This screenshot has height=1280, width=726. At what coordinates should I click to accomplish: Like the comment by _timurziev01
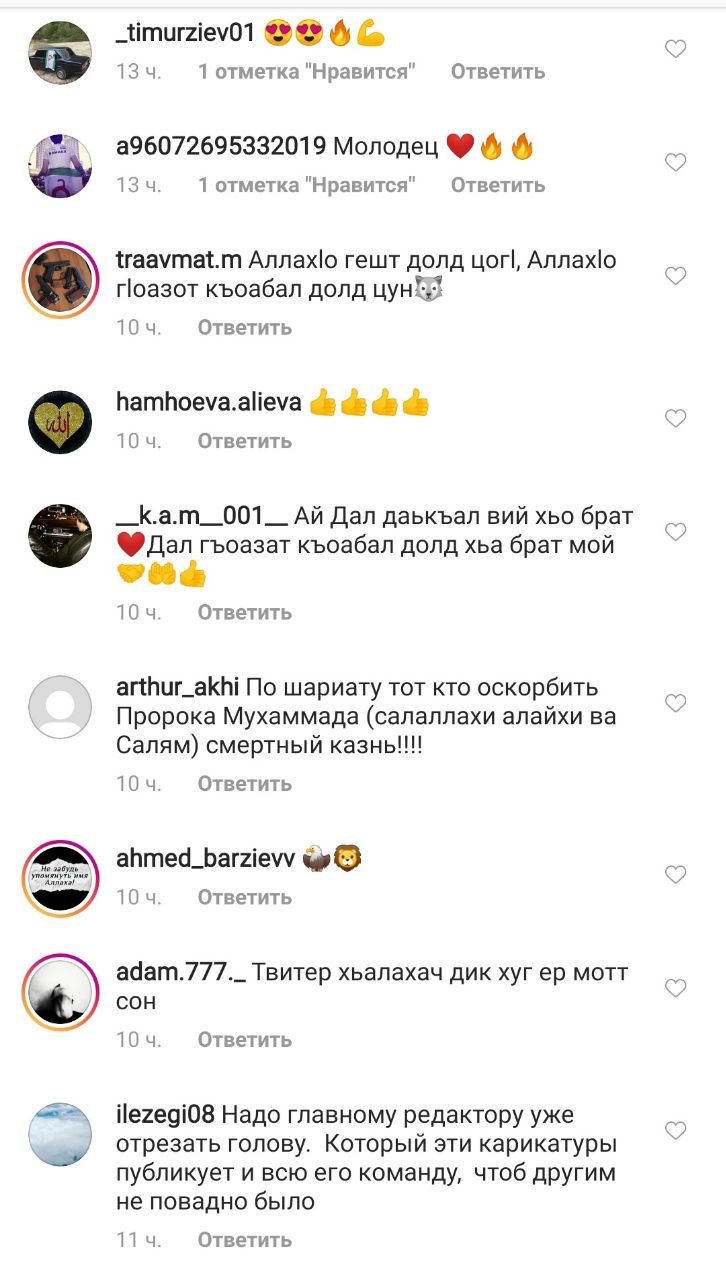tap(676, 48)
